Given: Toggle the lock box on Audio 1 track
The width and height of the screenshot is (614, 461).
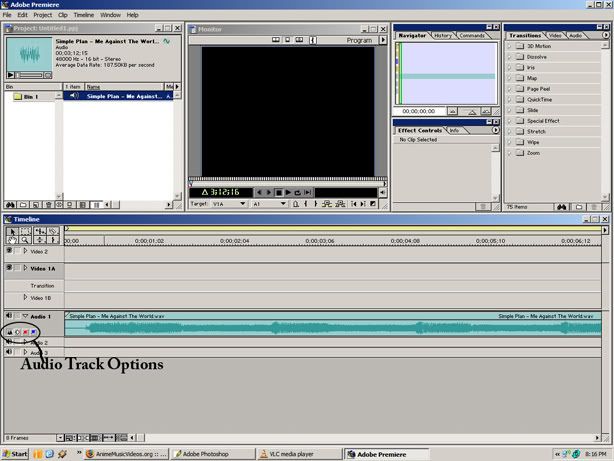Looking at the screenshot, I should (17, 316).
